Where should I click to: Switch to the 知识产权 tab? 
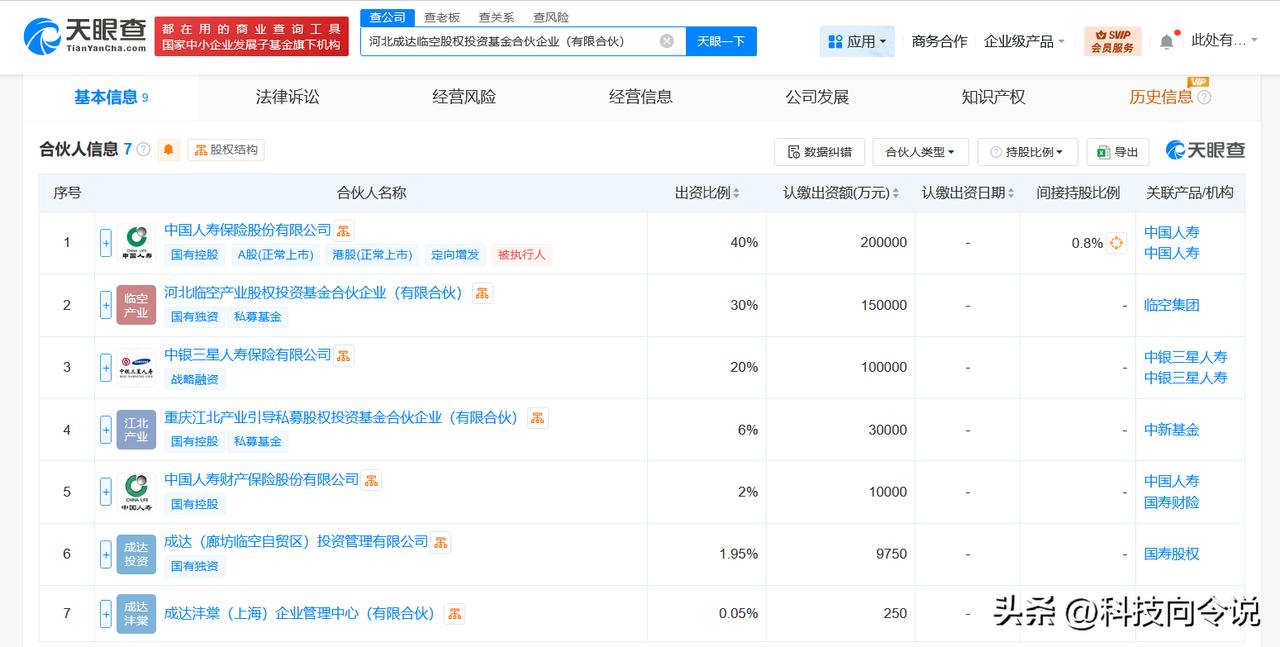(x=994, y=97)
